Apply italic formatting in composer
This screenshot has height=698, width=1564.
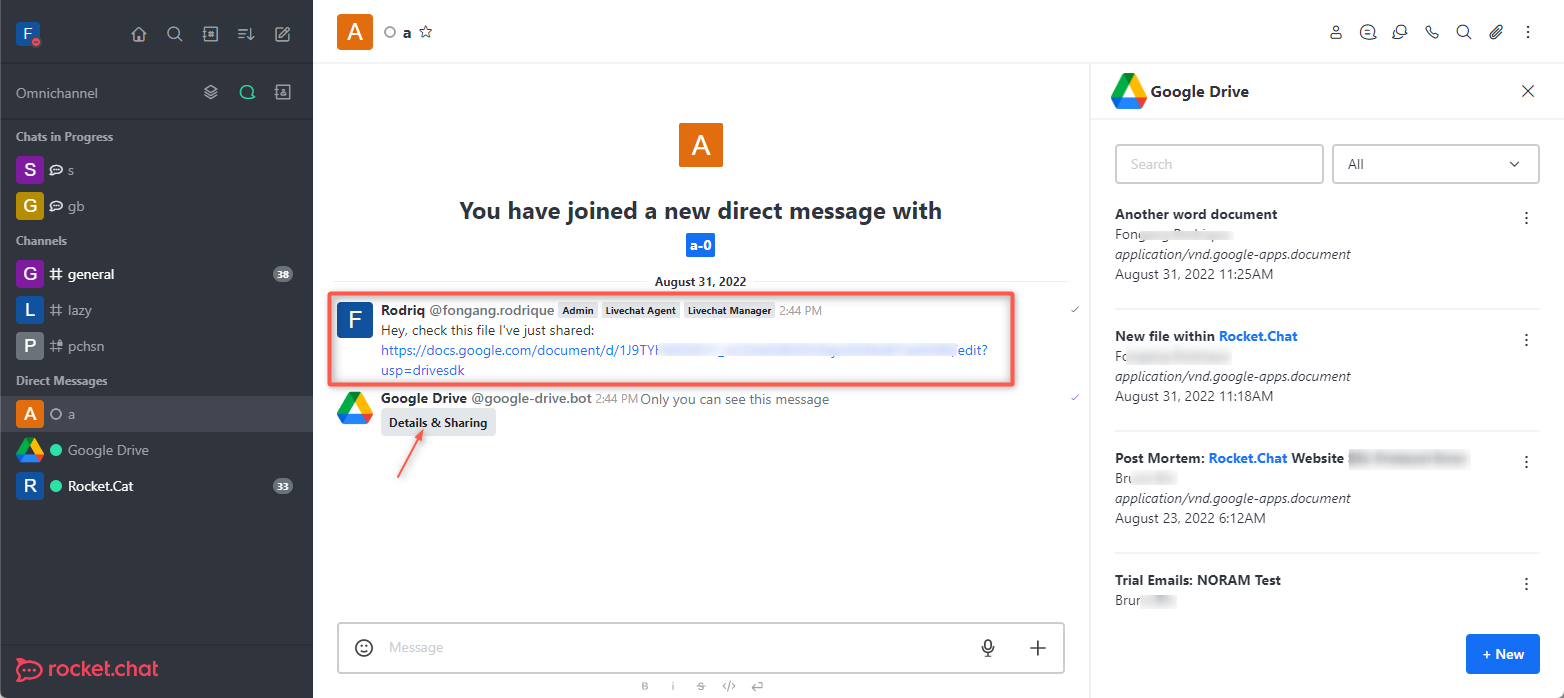673,686
